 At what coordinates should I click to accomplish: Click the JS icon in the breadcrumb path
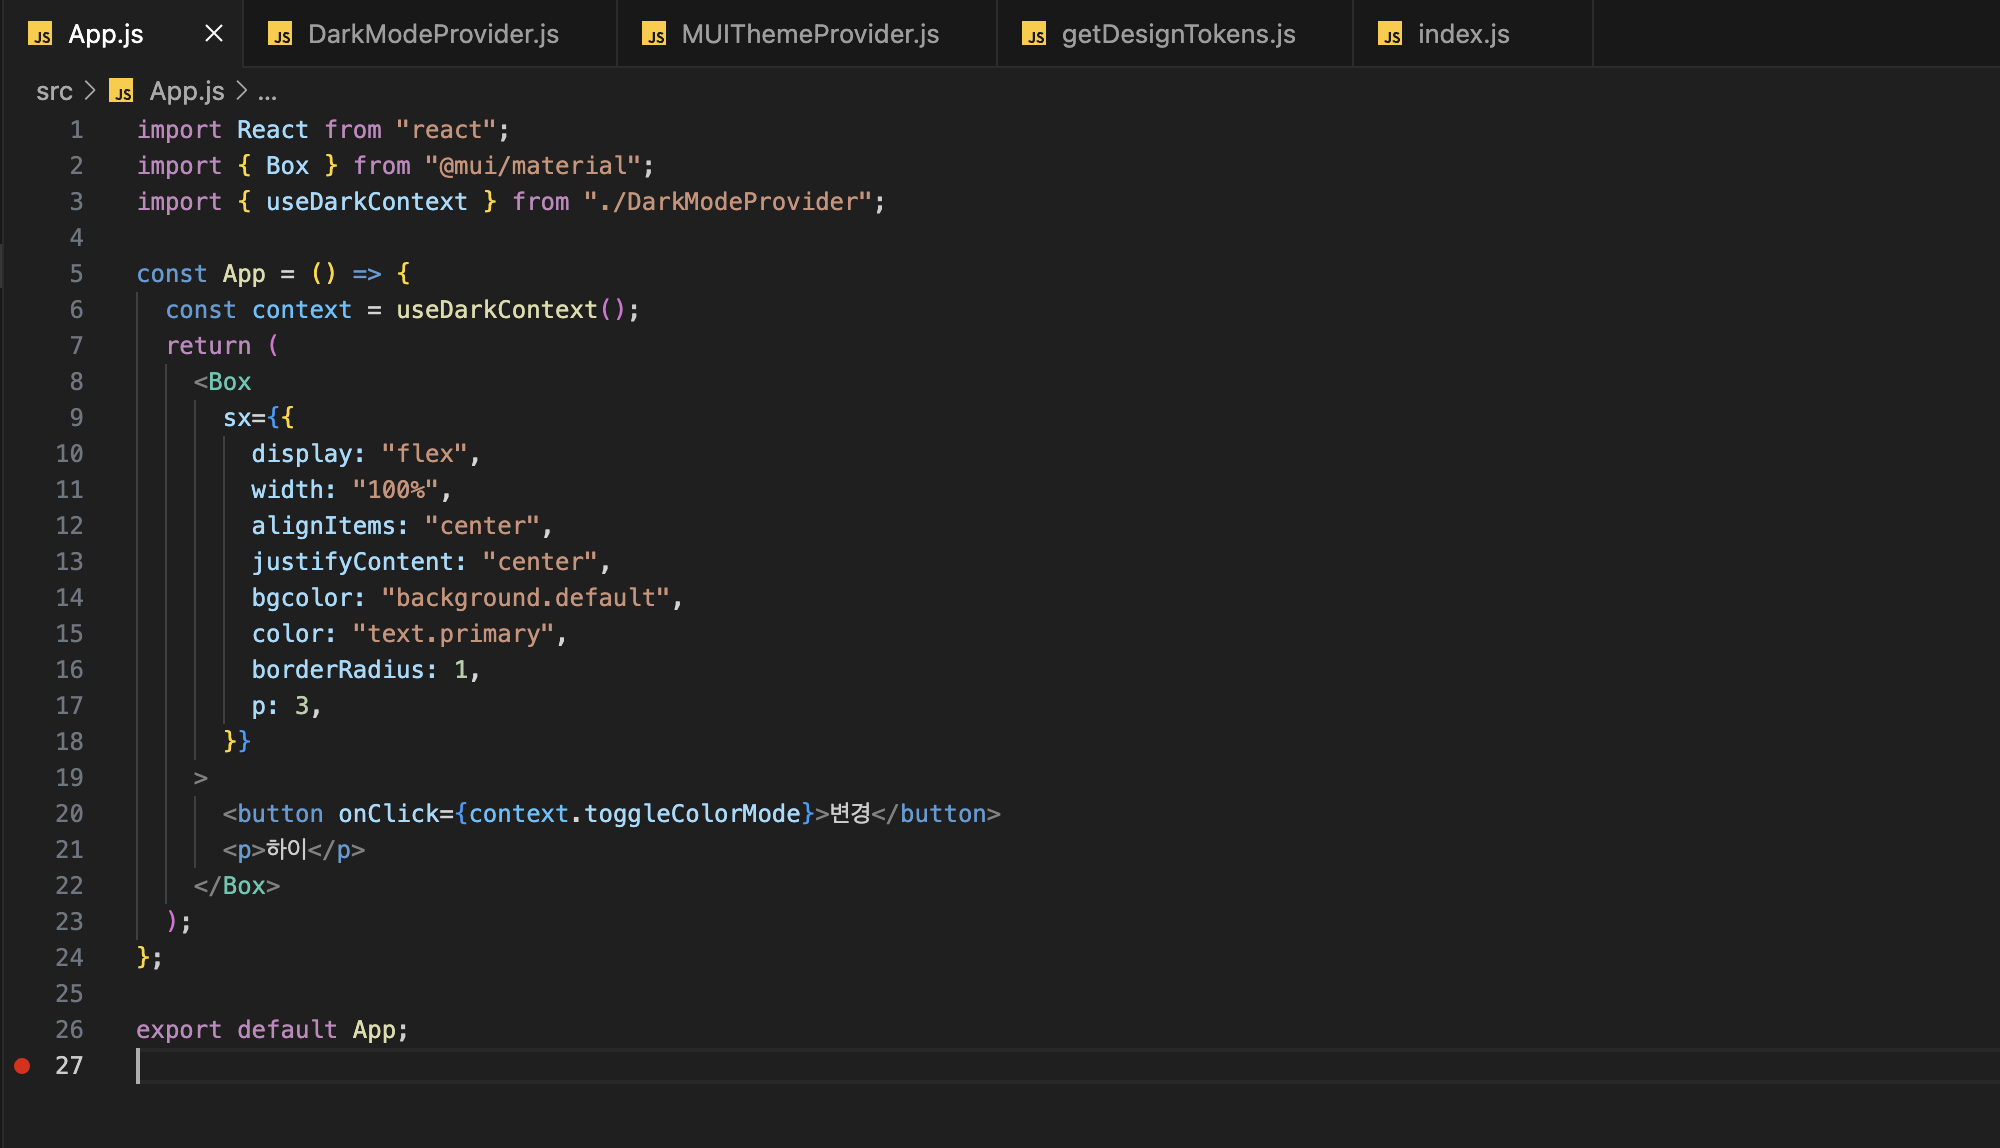coord(122,92)
